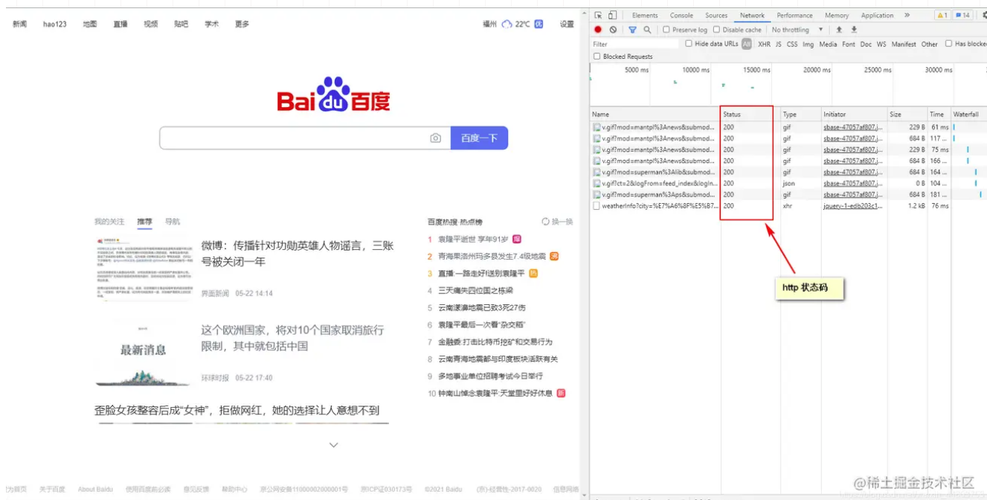Viewport: 987px width, 500px height.
Task: Select the Img request type filter
Action: click(x=808, y=44)
